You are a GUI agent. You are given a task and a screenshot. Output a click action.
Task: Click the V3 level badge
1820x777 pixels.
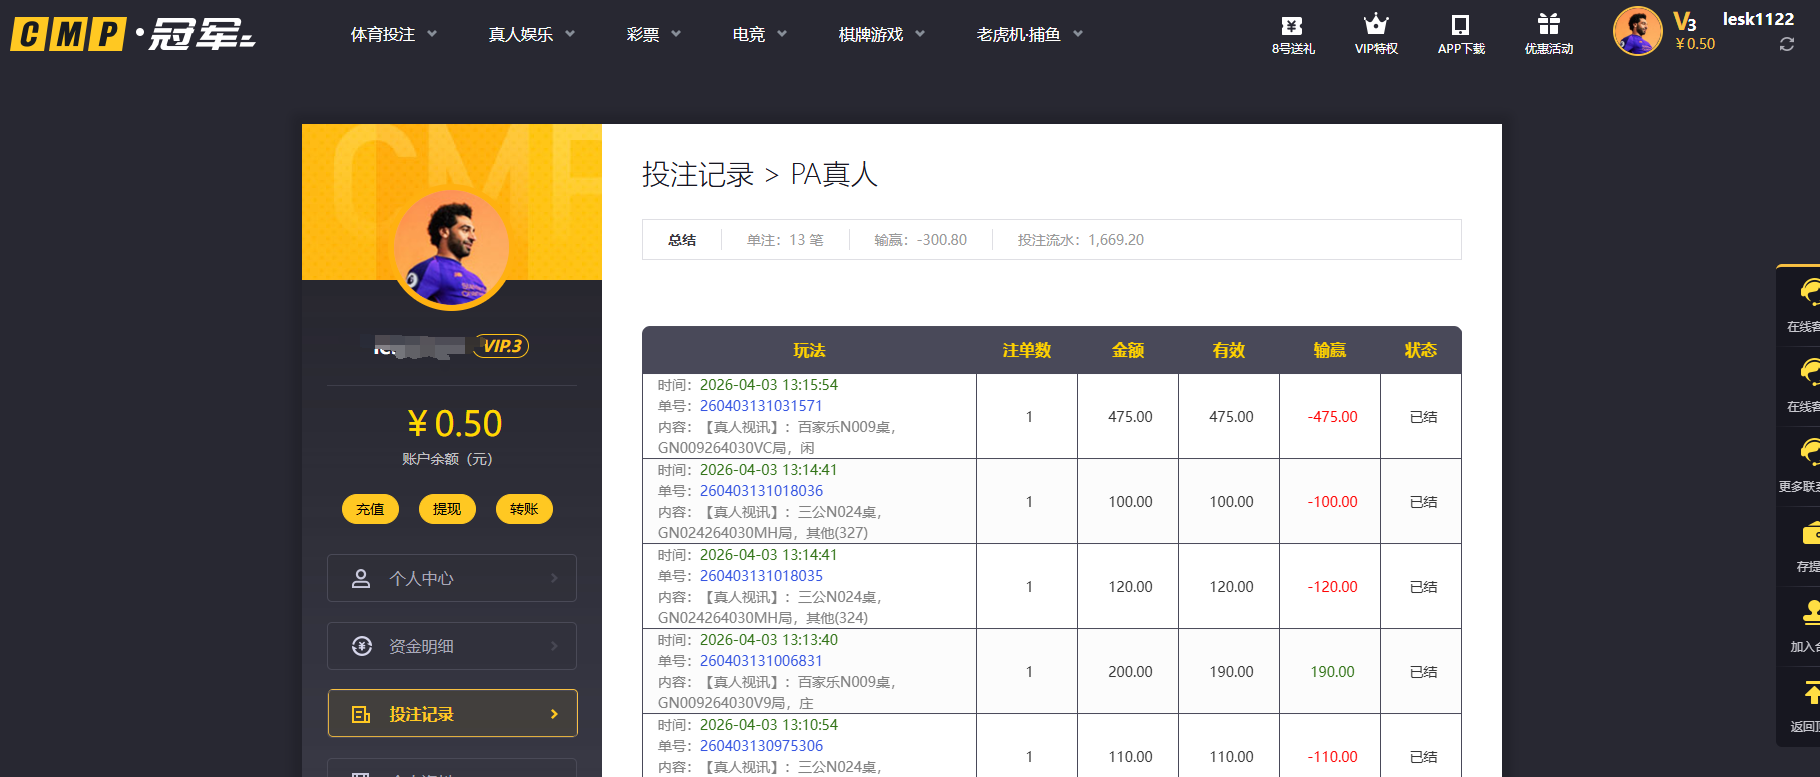(x=1685, y=21)
